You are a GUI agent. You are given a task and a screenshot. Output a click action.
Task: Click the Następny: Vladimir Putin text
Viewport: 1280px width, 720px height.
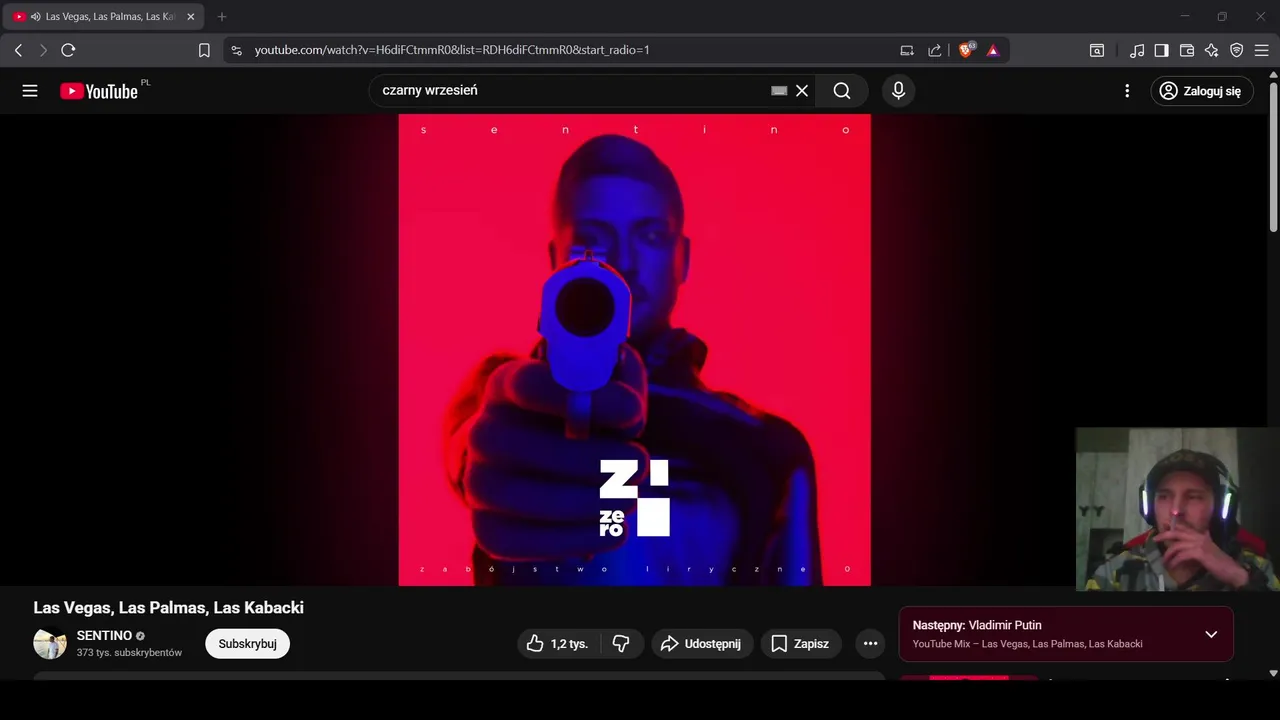(x=977, y=626)
